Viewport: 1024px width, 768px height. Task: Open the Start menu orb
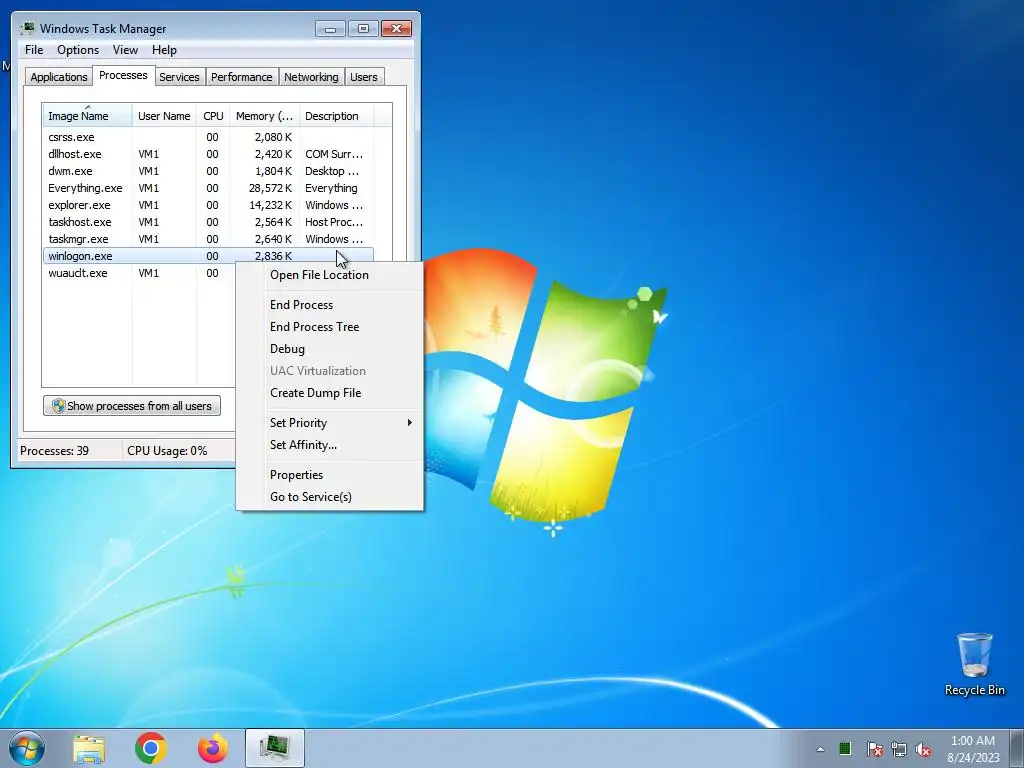tap(27, 748)
